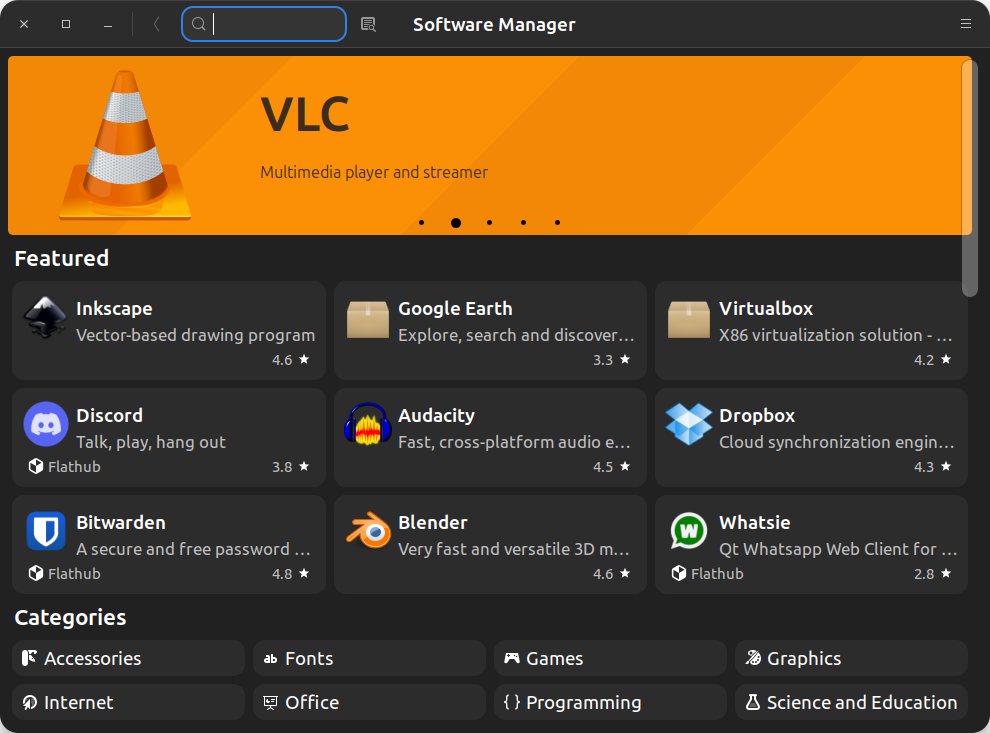Open the Blender logo icon
Viewport: 990px width, 733px height.
pyautogui.click(x=367, y=532)
